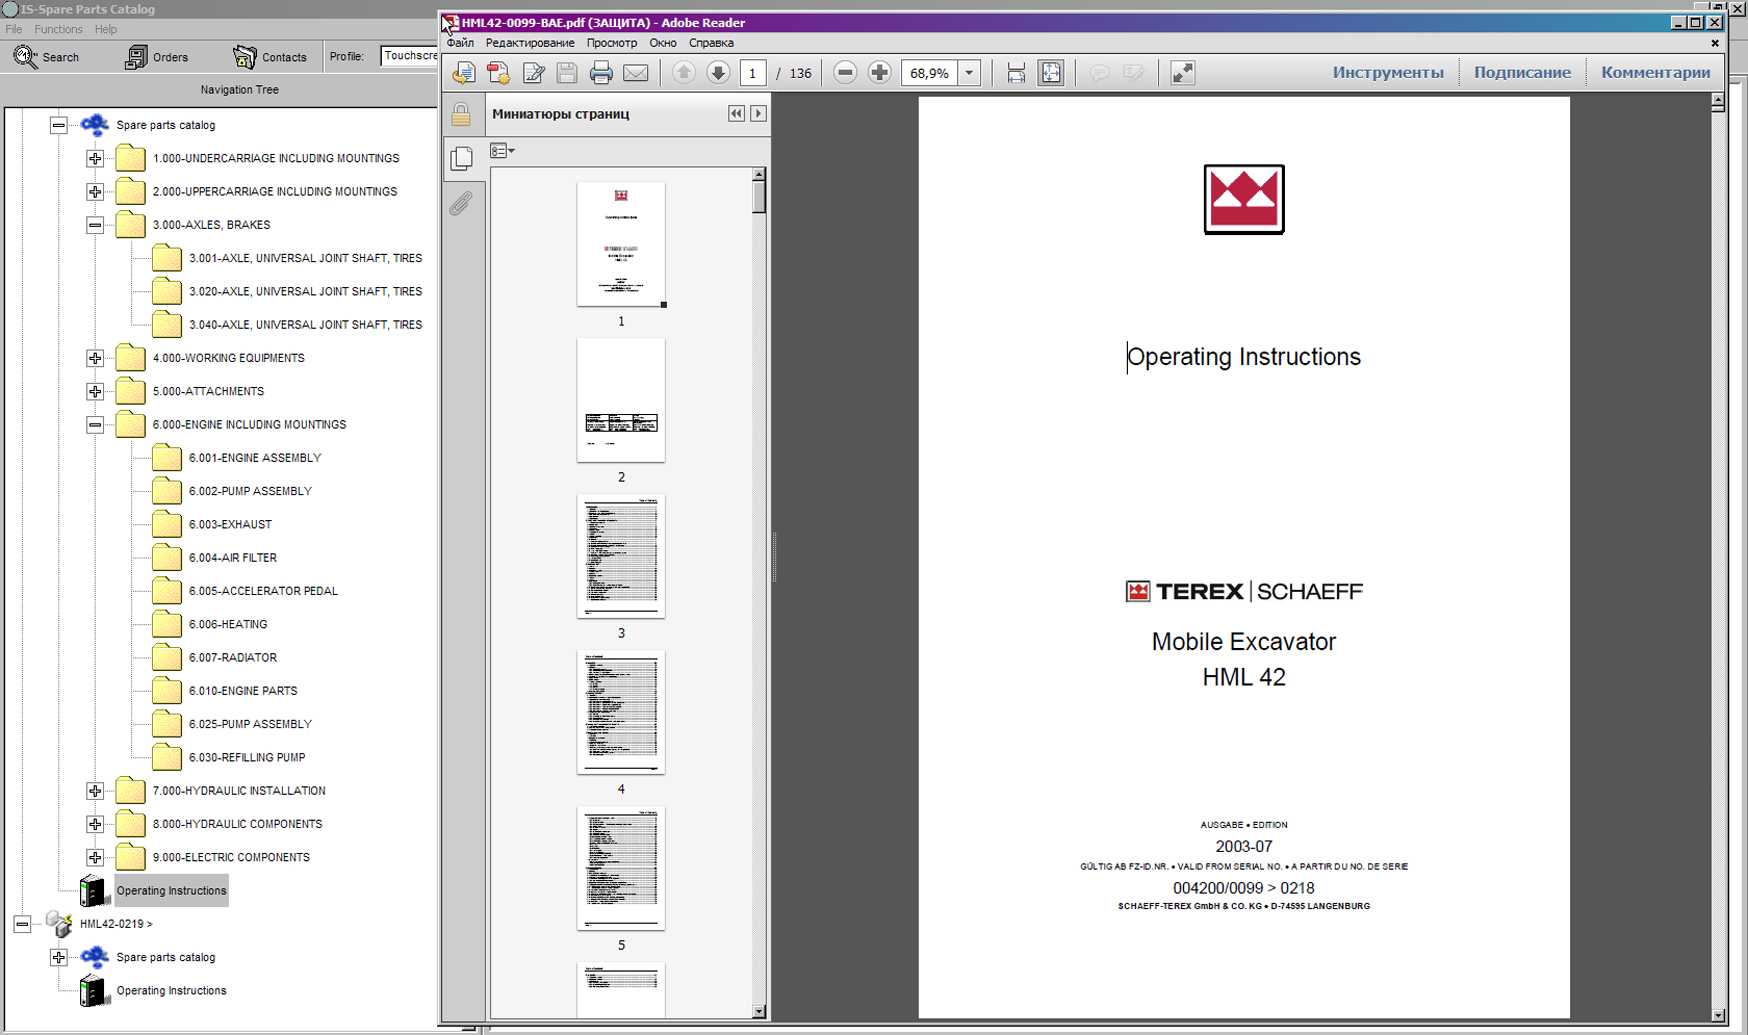This screenshot has width=1748, height=1035.
Task: Click the email envelope icon
Action: pyautogui.click(x=635, y=73)
